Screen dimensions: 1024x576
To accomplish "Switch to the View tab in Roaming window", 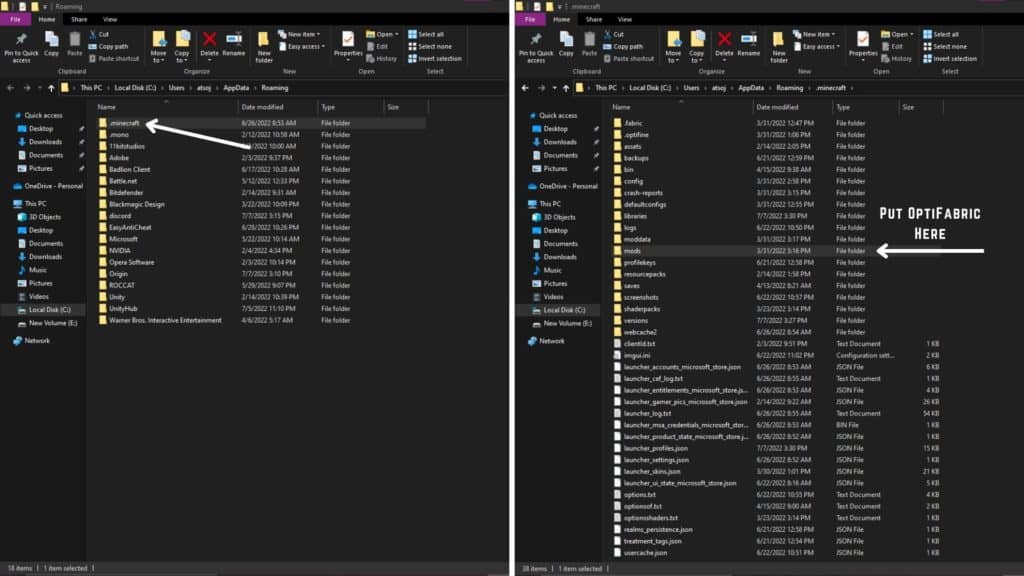I will coord(109,19).
